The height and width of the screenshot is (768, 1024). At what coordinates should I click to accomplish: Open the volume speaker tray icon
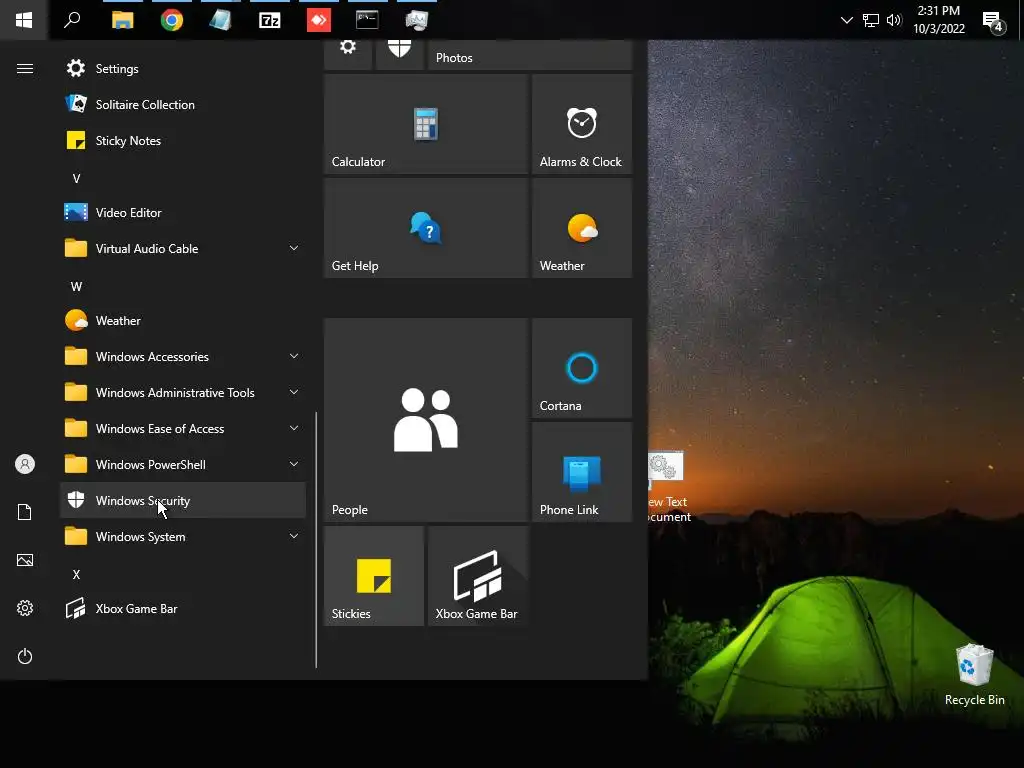point(894,20)
